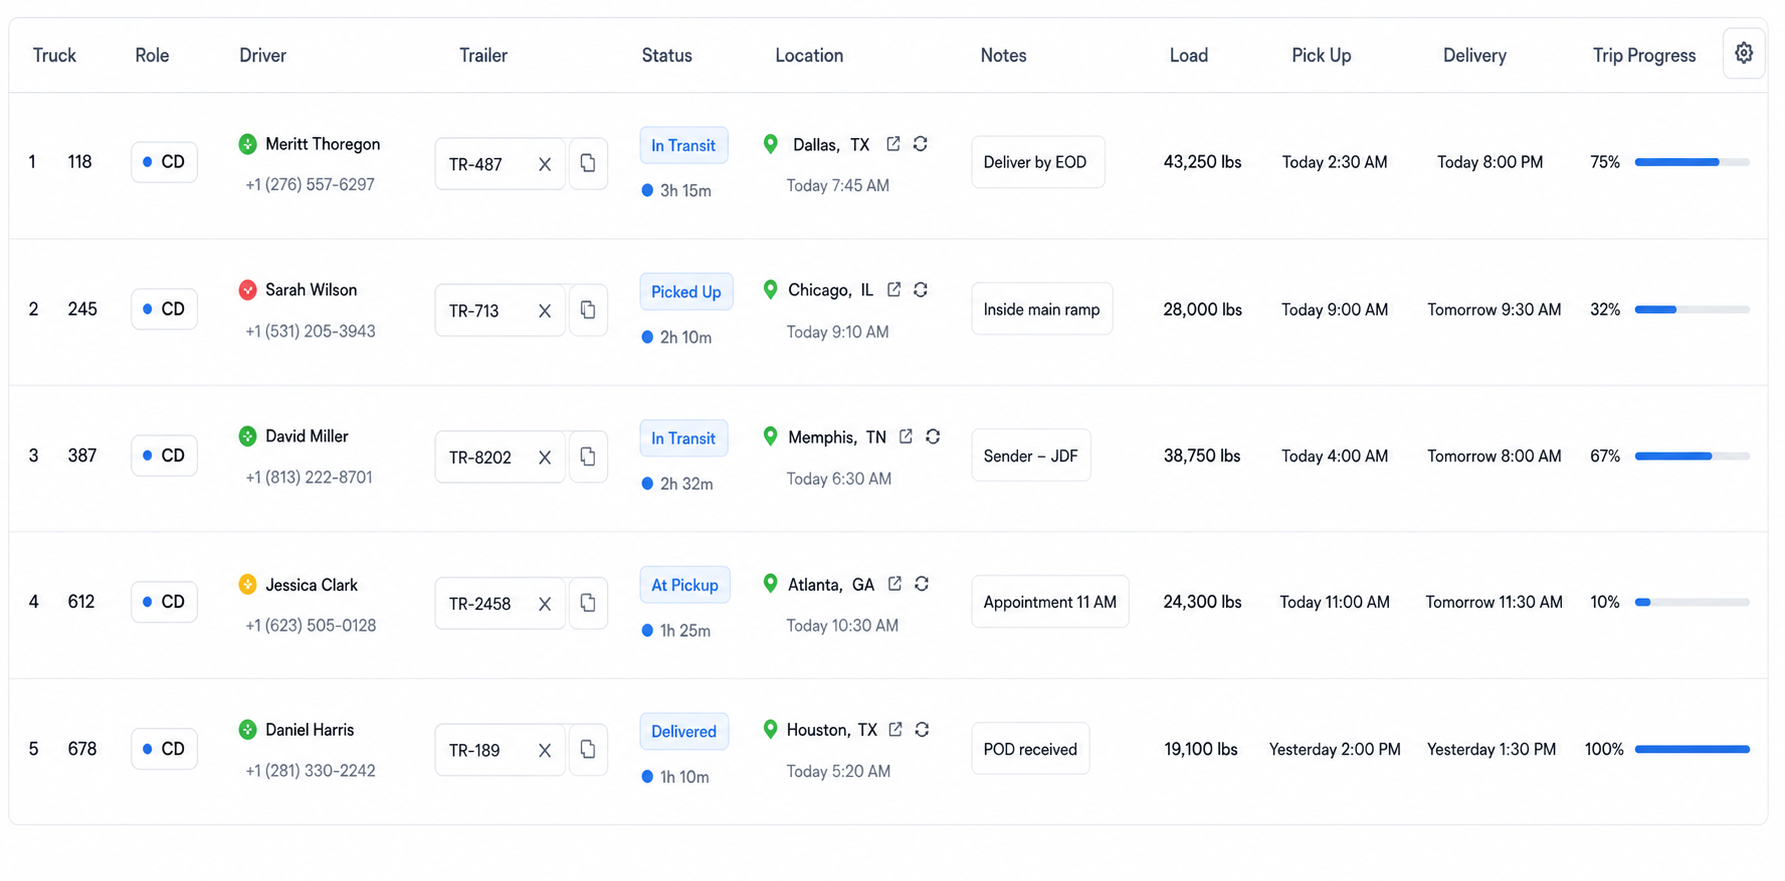Sort by Delivery column header

1474,55
